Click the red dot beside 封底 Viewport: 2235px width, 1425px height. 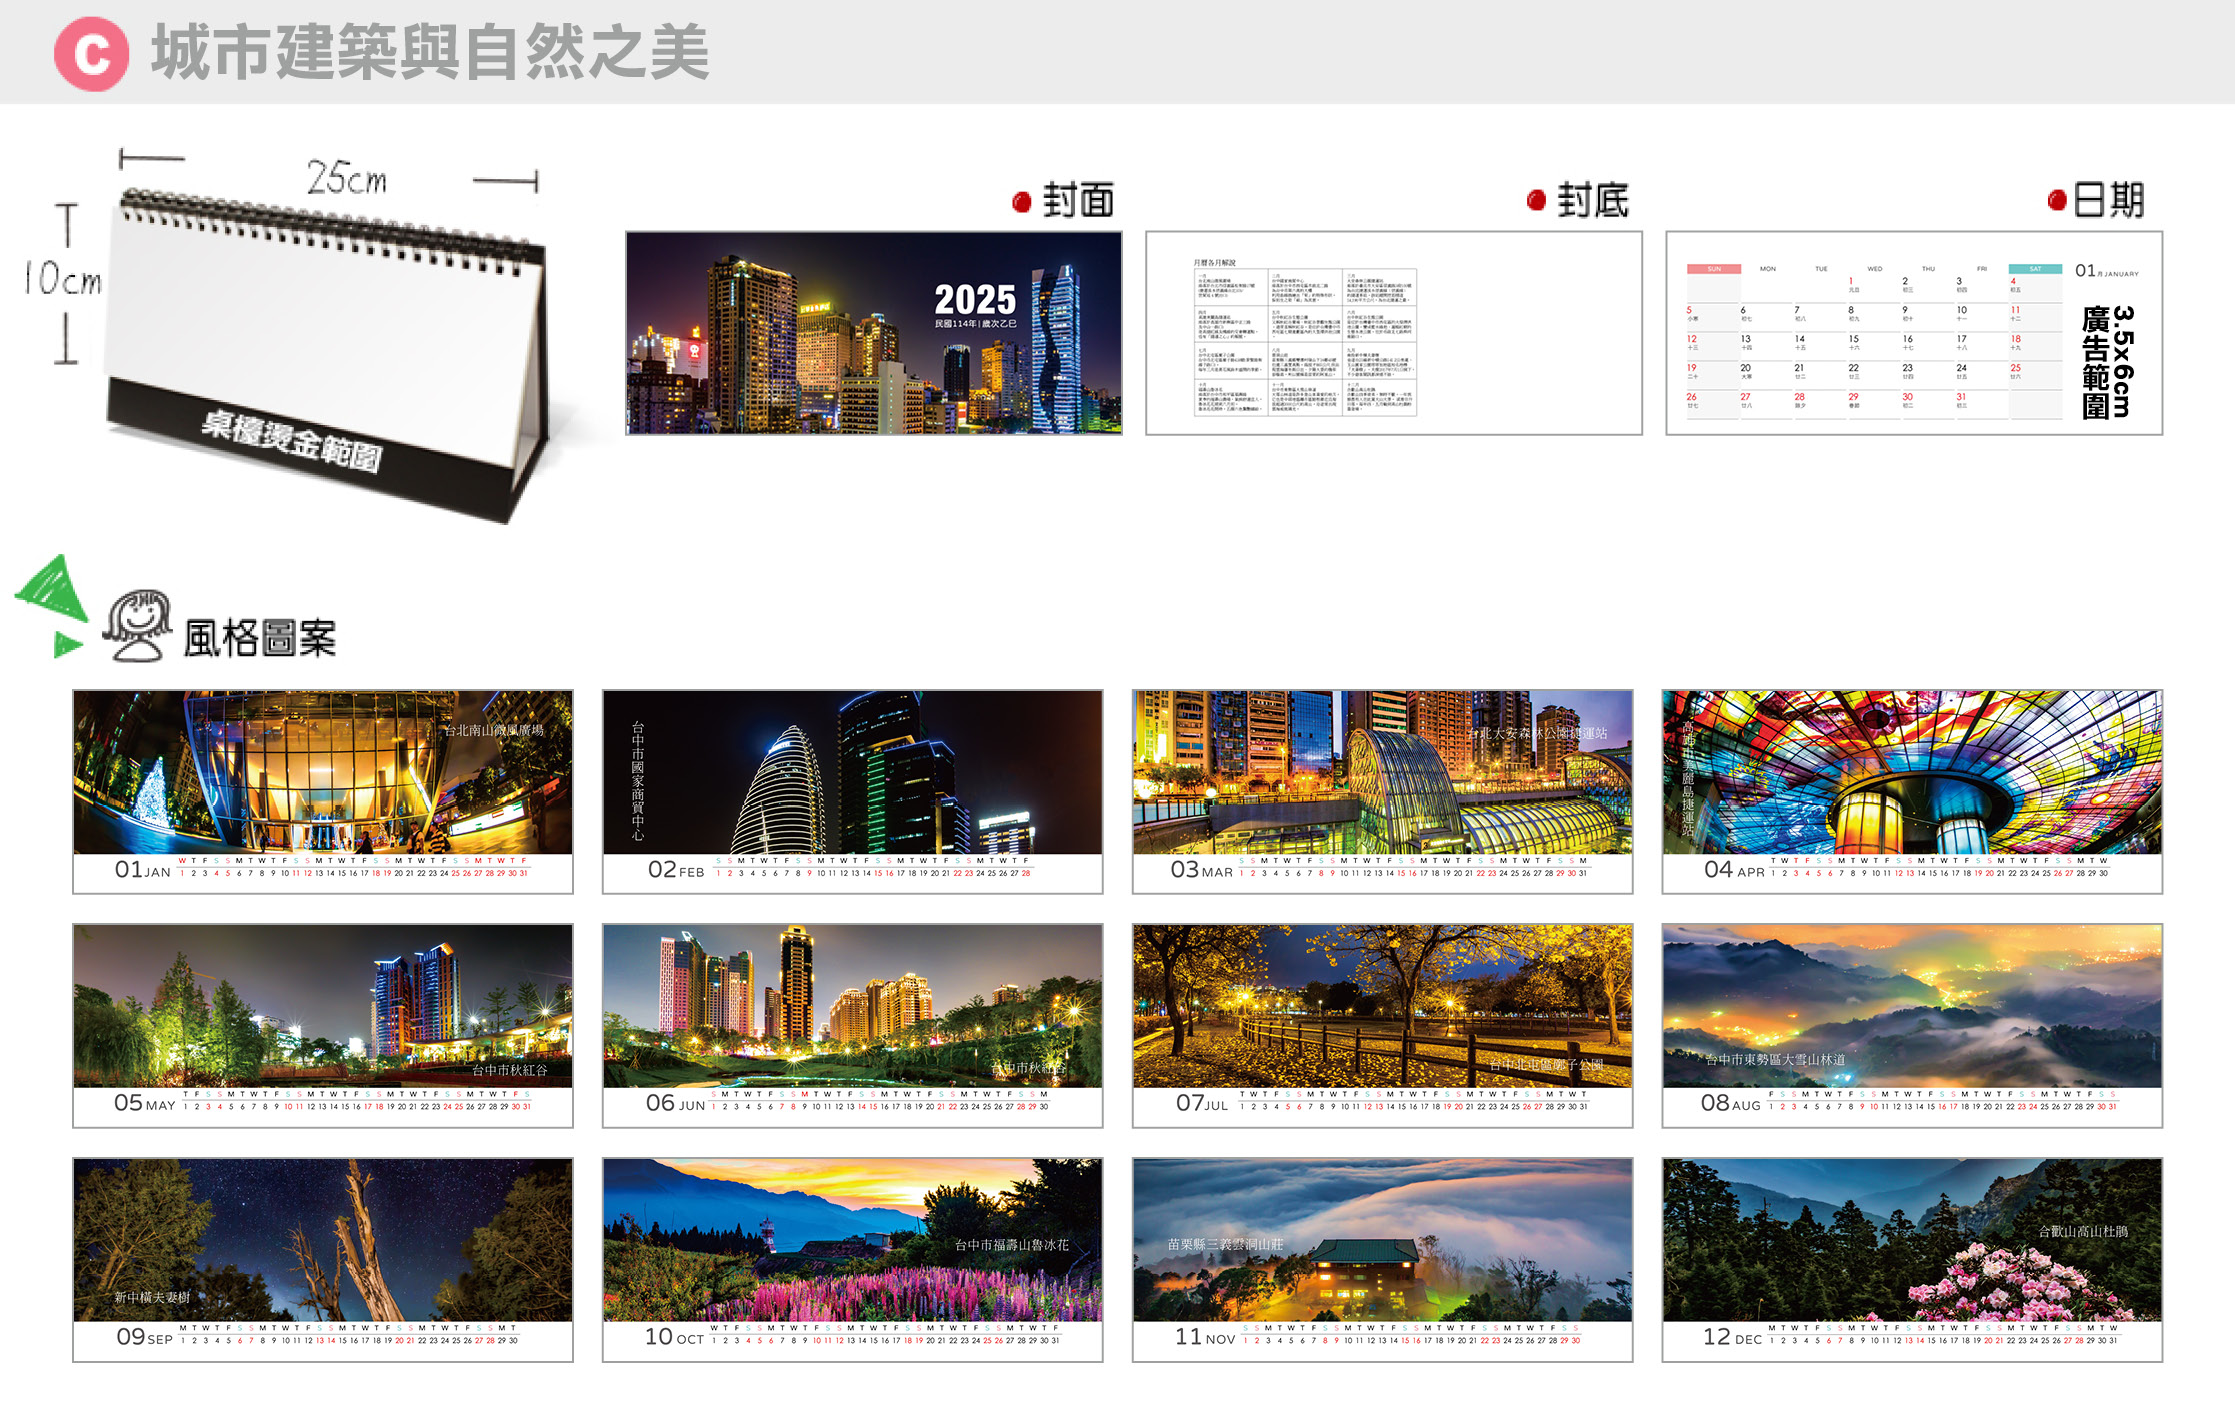coord(1536,201)
